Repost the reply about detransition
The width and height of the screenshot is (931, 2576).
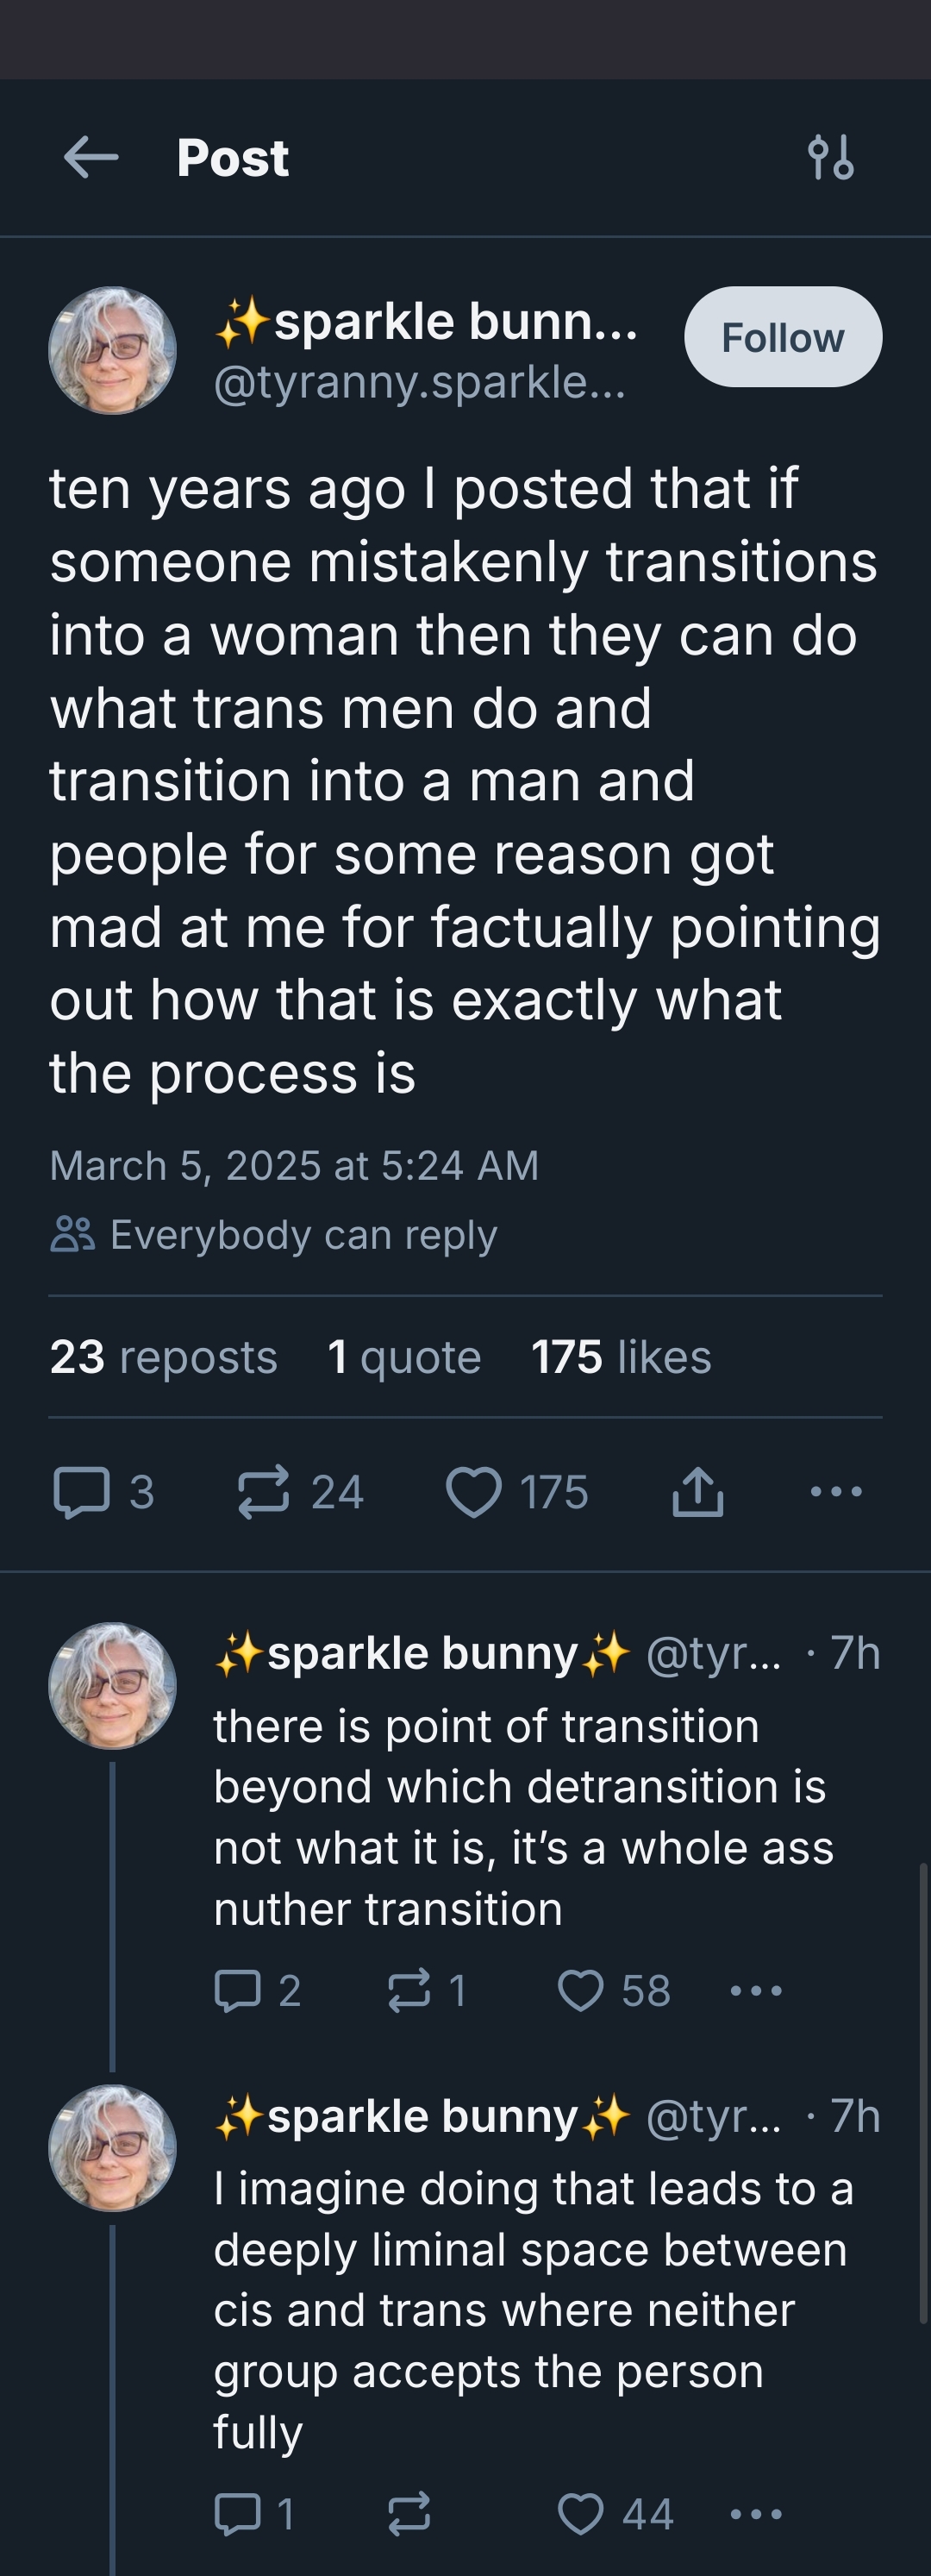pos(409,1990)
